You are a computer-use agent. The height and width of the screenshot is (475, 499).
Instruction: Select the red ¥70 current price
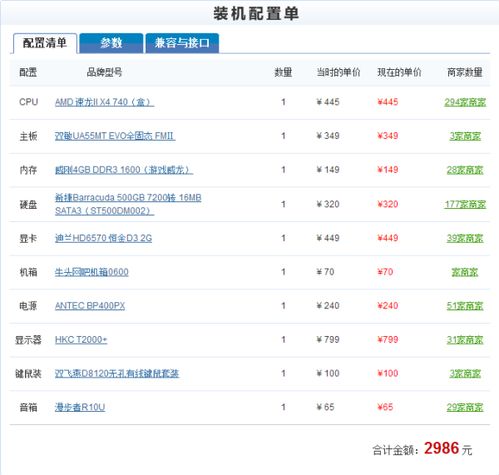(x=385, y=272)
